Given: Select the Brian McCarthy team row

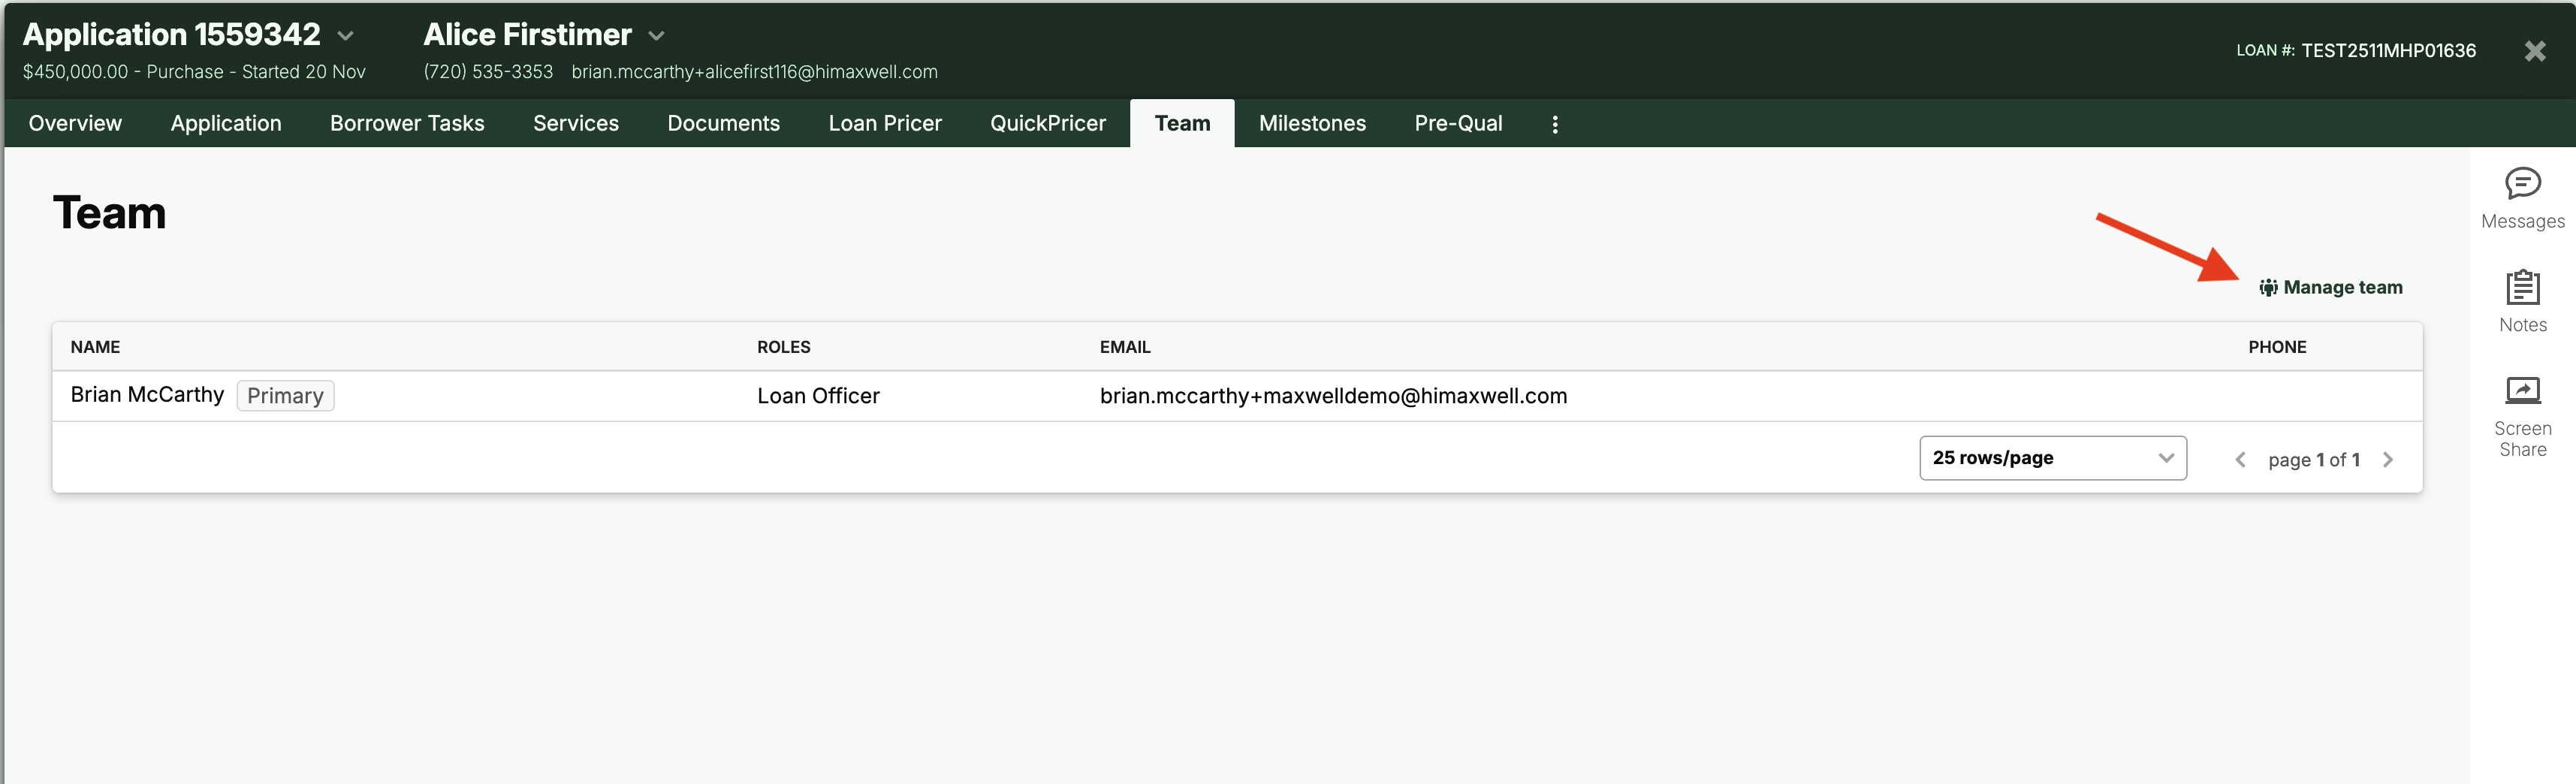Looking at the screenshot, I should pos(147,395).
